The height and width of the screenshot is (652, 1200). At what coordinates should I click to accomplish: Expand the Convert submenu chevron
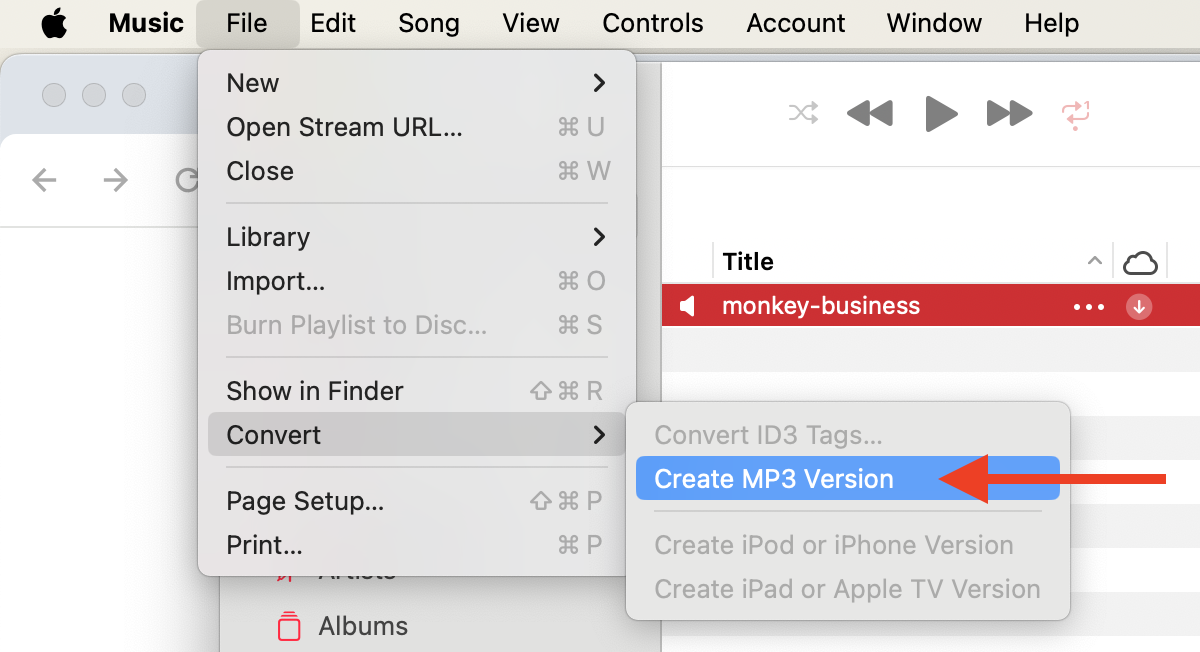[600, 435]
